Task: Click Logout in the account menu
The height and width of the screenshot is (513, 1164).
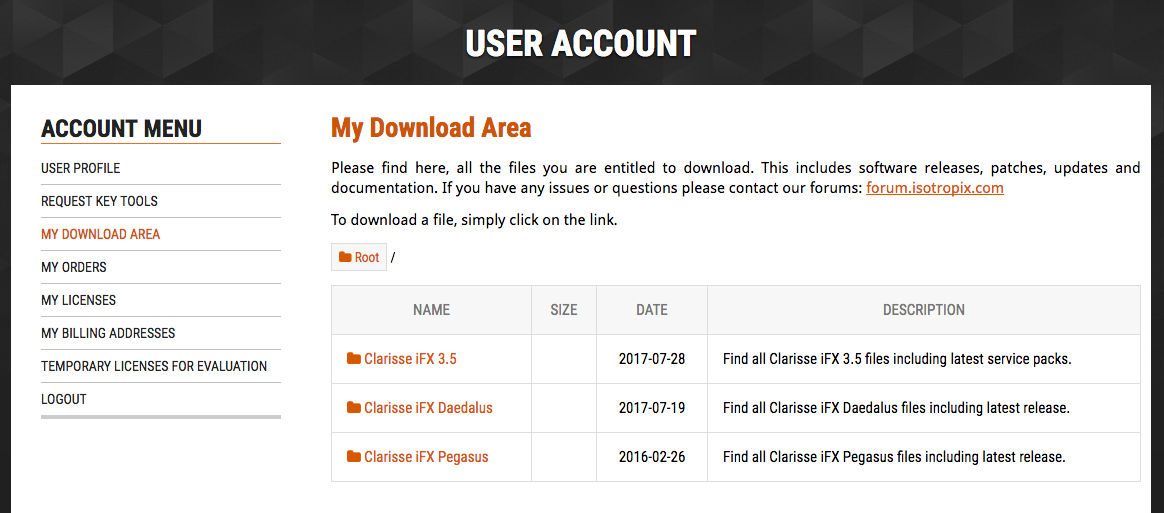Action: (64, 399)
